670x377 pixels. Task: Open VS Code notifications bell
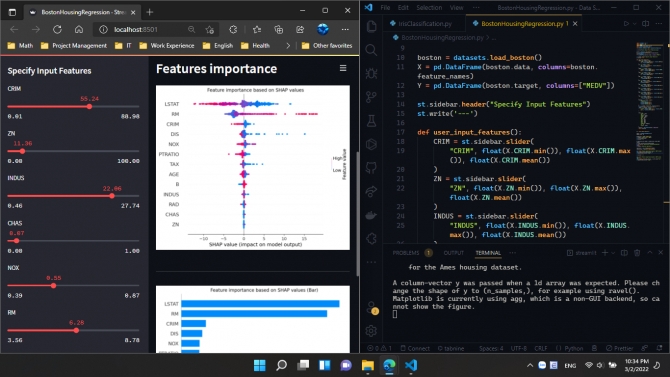(x=659, y=348)
